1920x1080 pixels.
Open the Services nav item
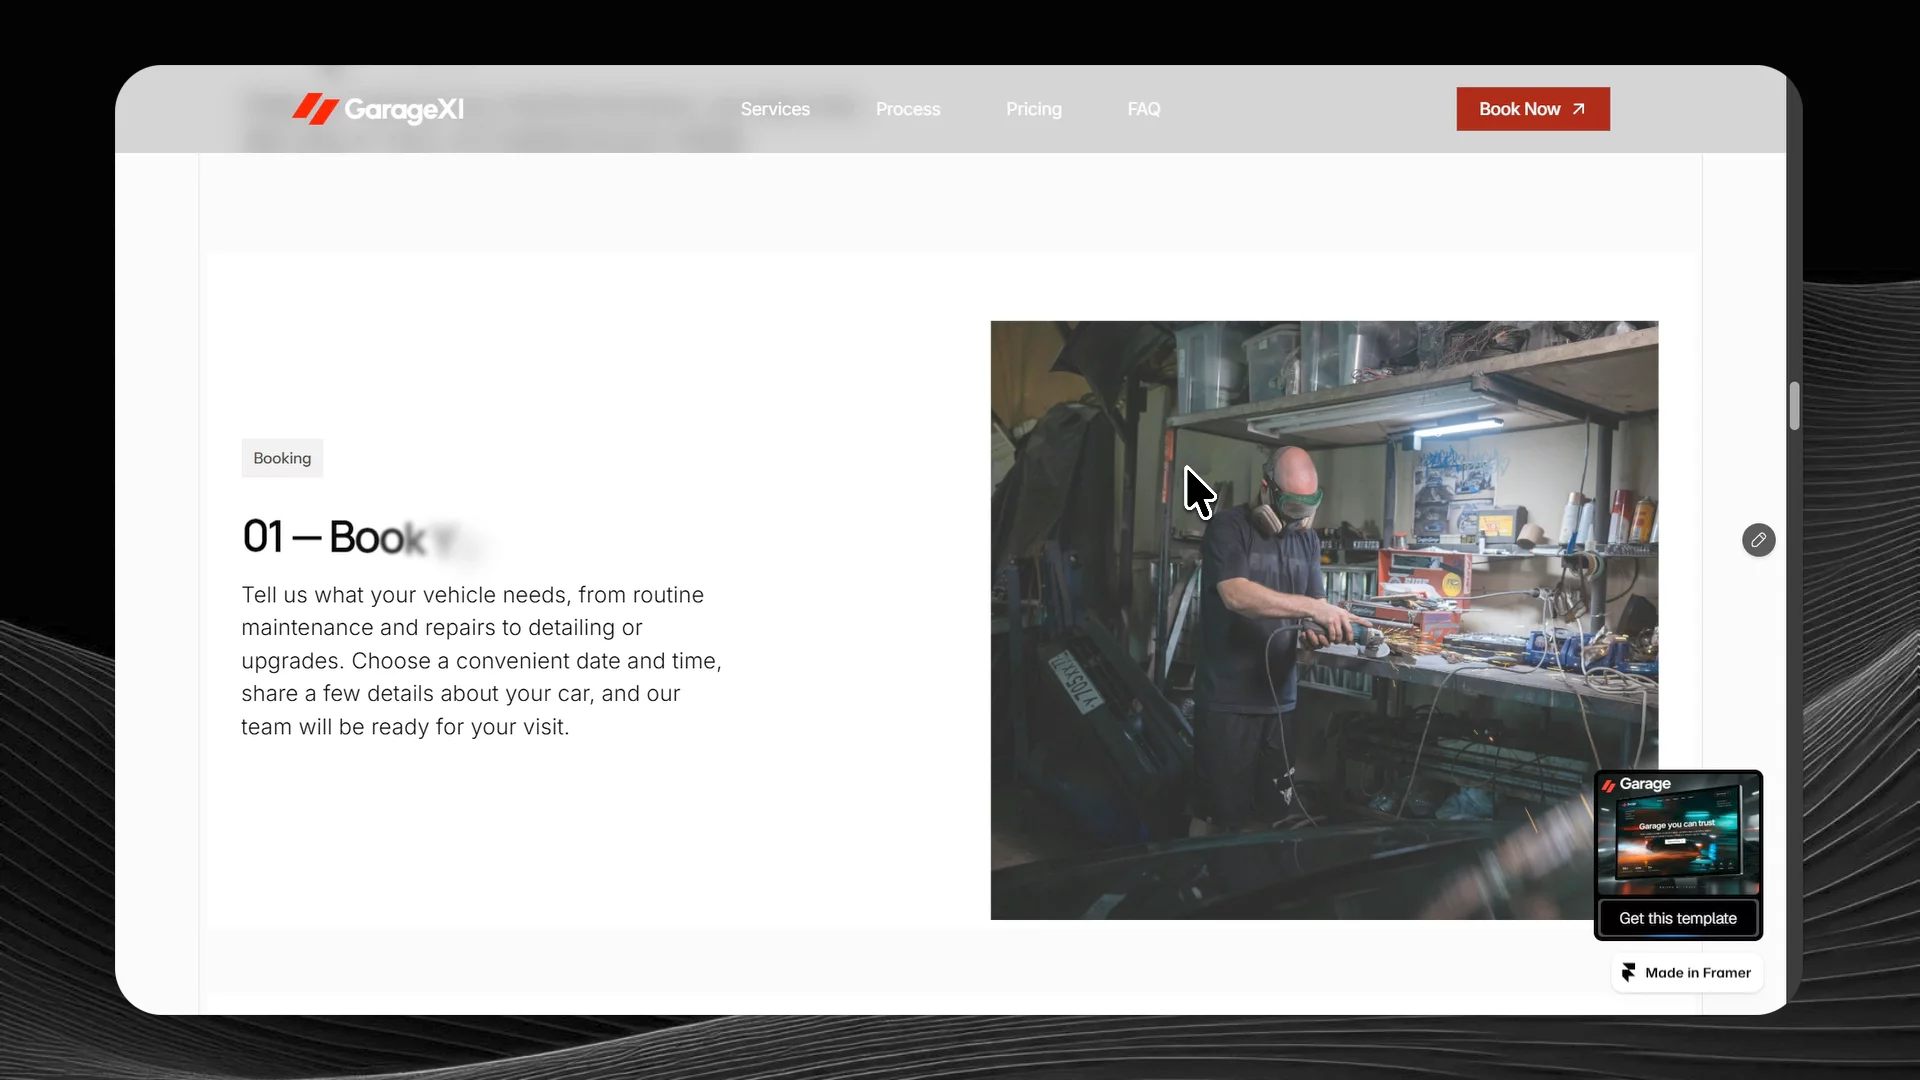coord(775,109)
